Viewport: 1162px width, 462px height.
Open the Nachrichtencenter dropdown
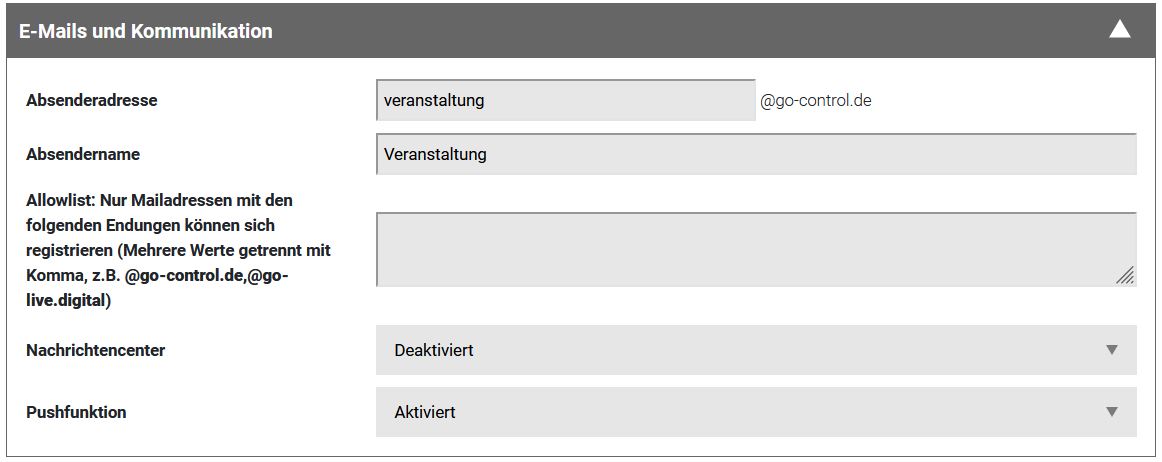tap(755, 351)
